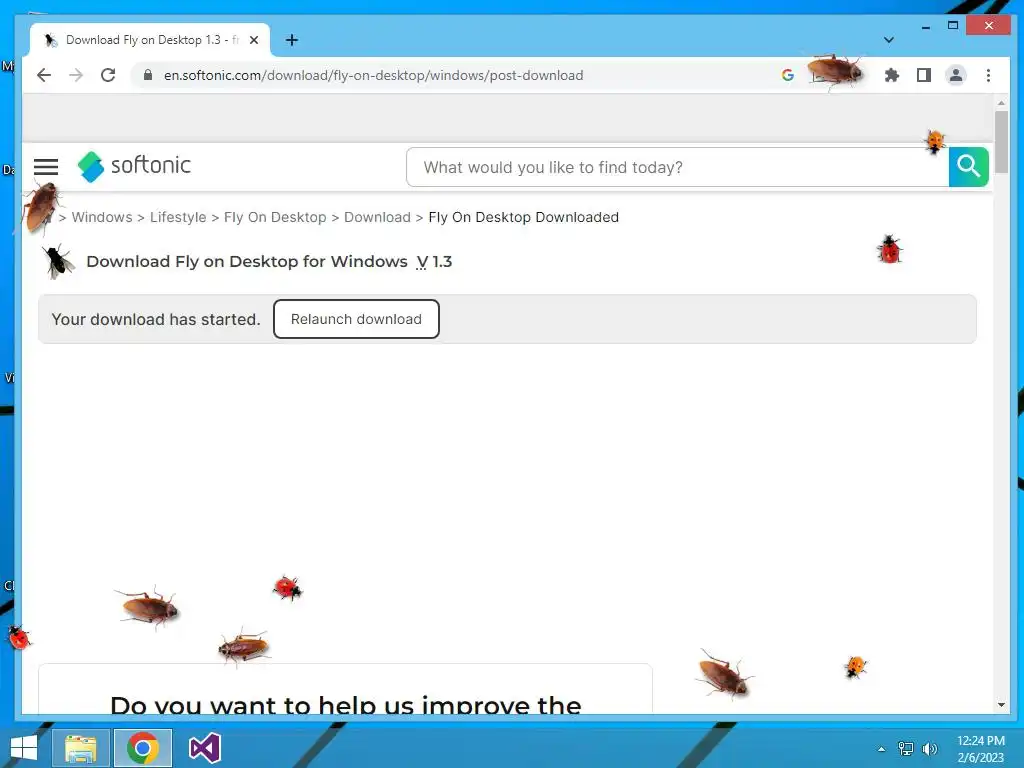1024x768 pixels.
Task: Click the page scrollbar's down arrow
Action: 1001,705
